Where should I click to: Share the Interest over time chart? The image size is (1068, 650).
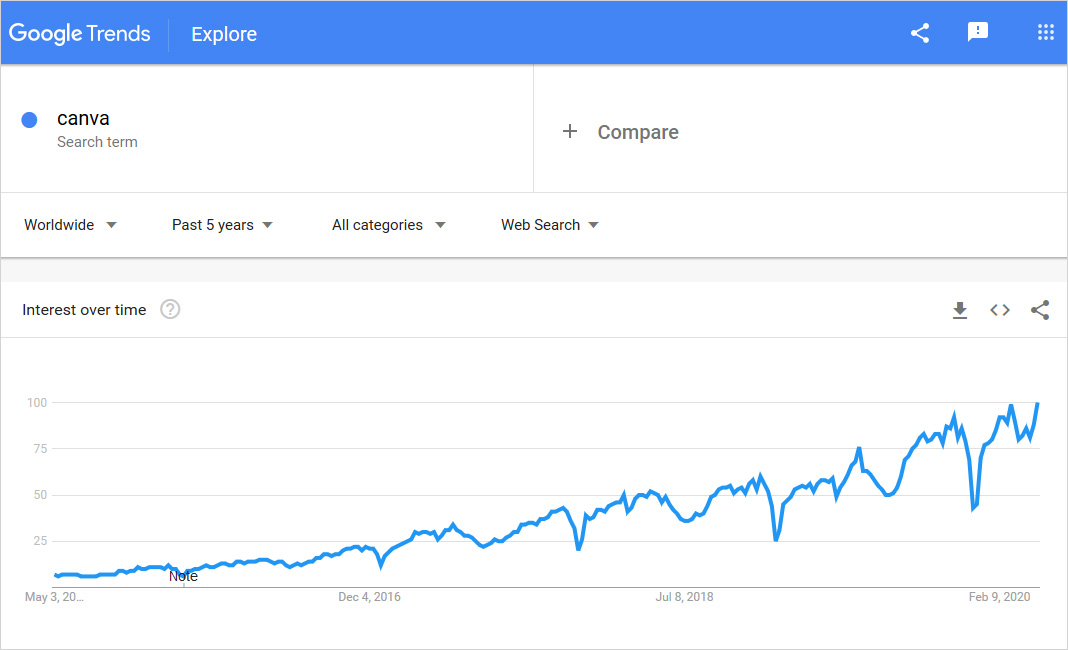[x=1039, y=310]
